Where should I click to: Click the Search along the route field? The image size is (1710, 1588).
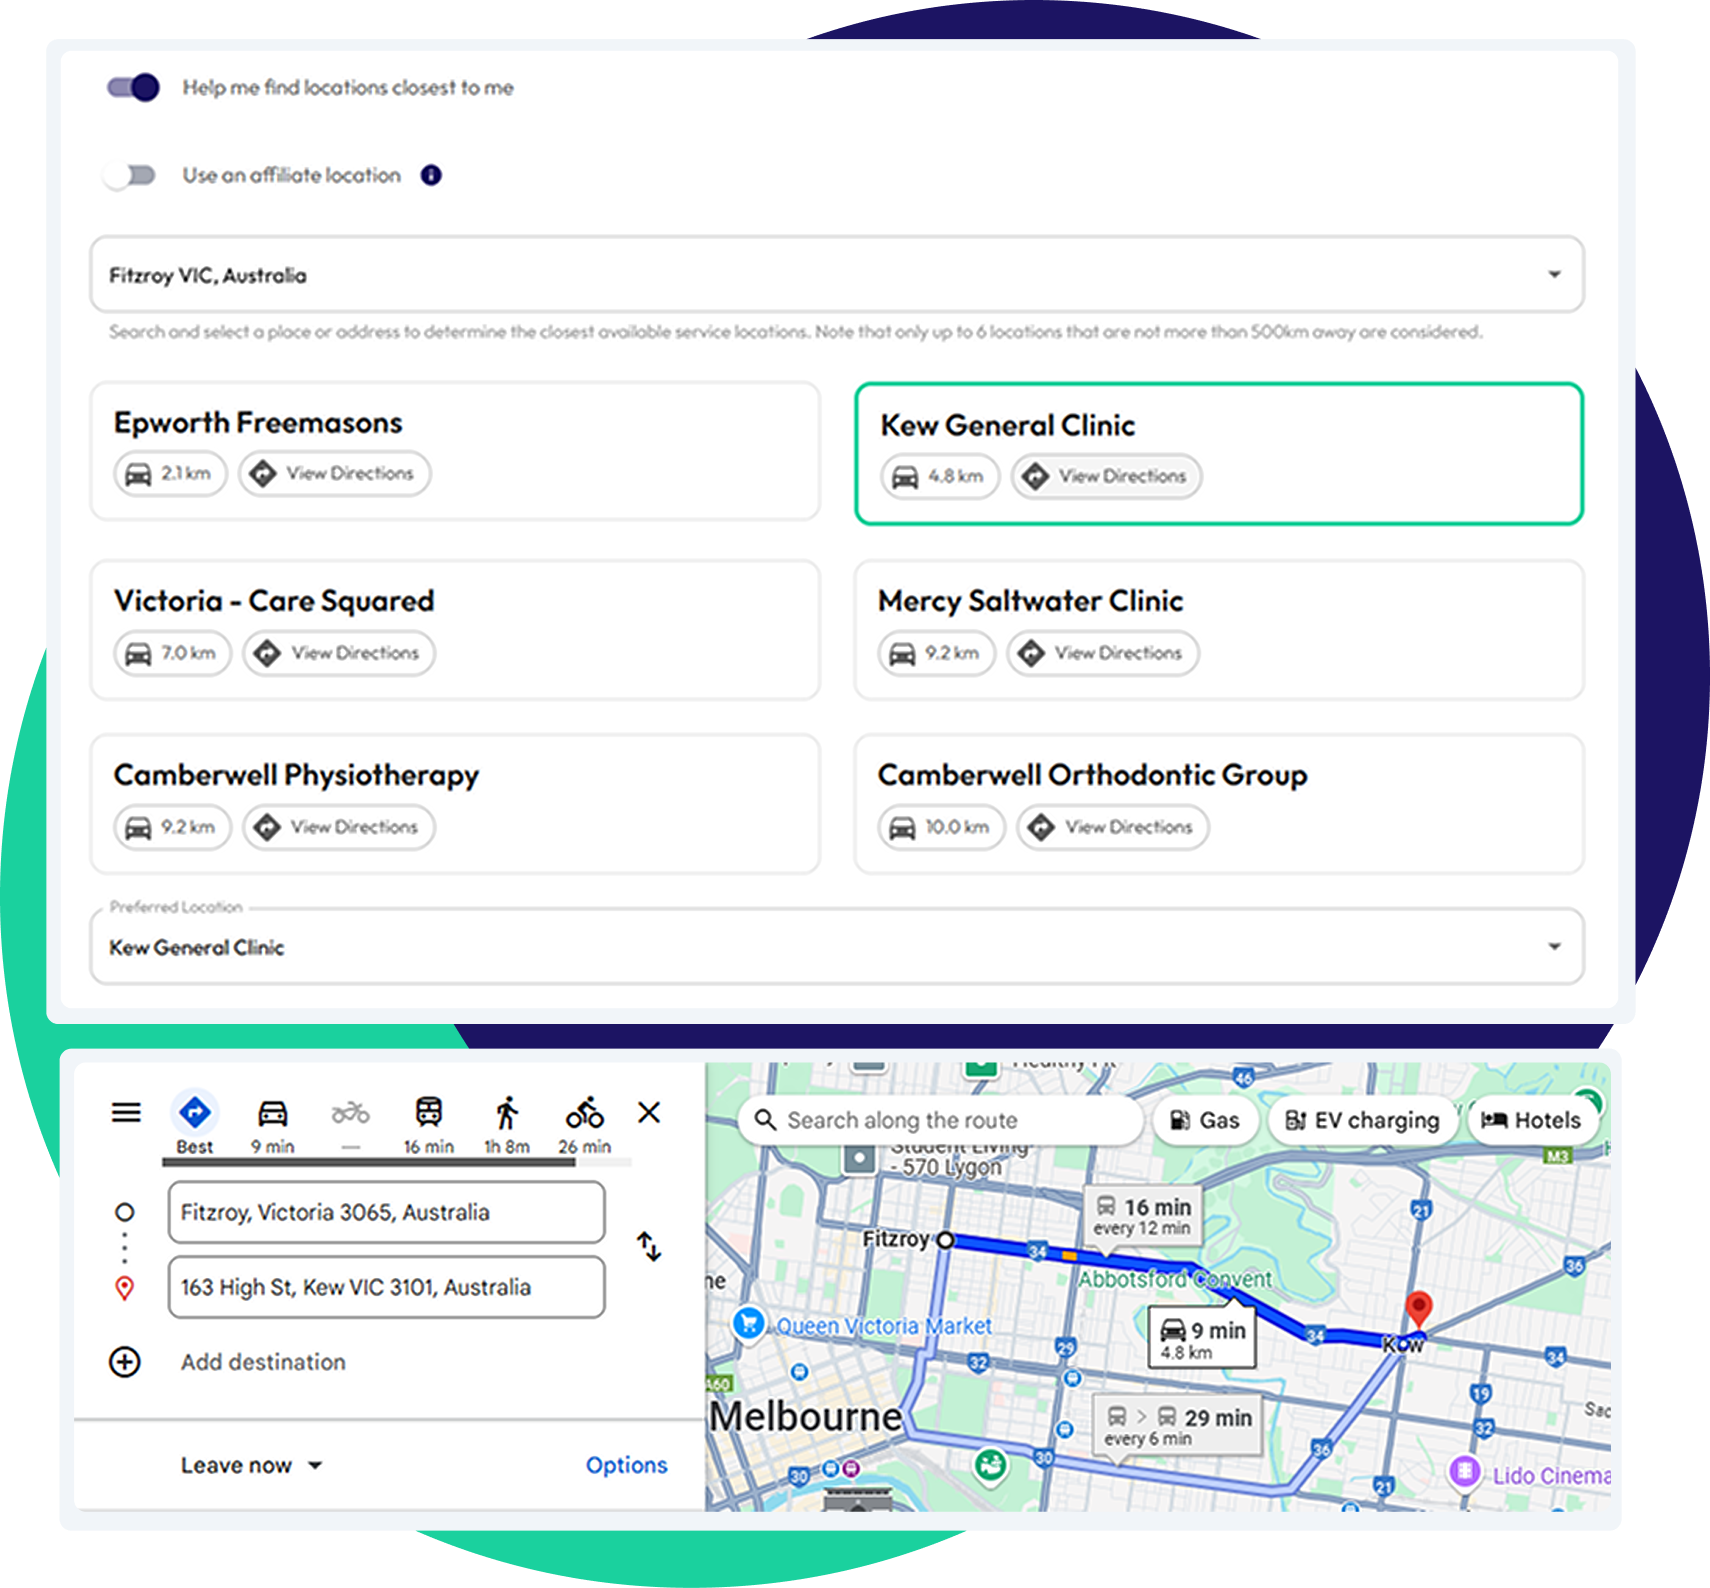(940, 1120)
